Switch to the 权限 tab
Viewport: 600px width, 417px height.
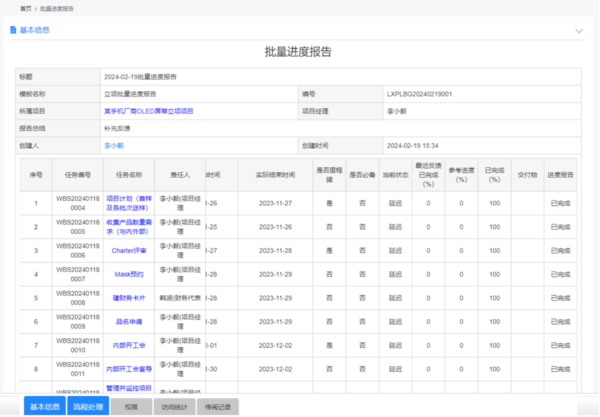pos(131,407)
